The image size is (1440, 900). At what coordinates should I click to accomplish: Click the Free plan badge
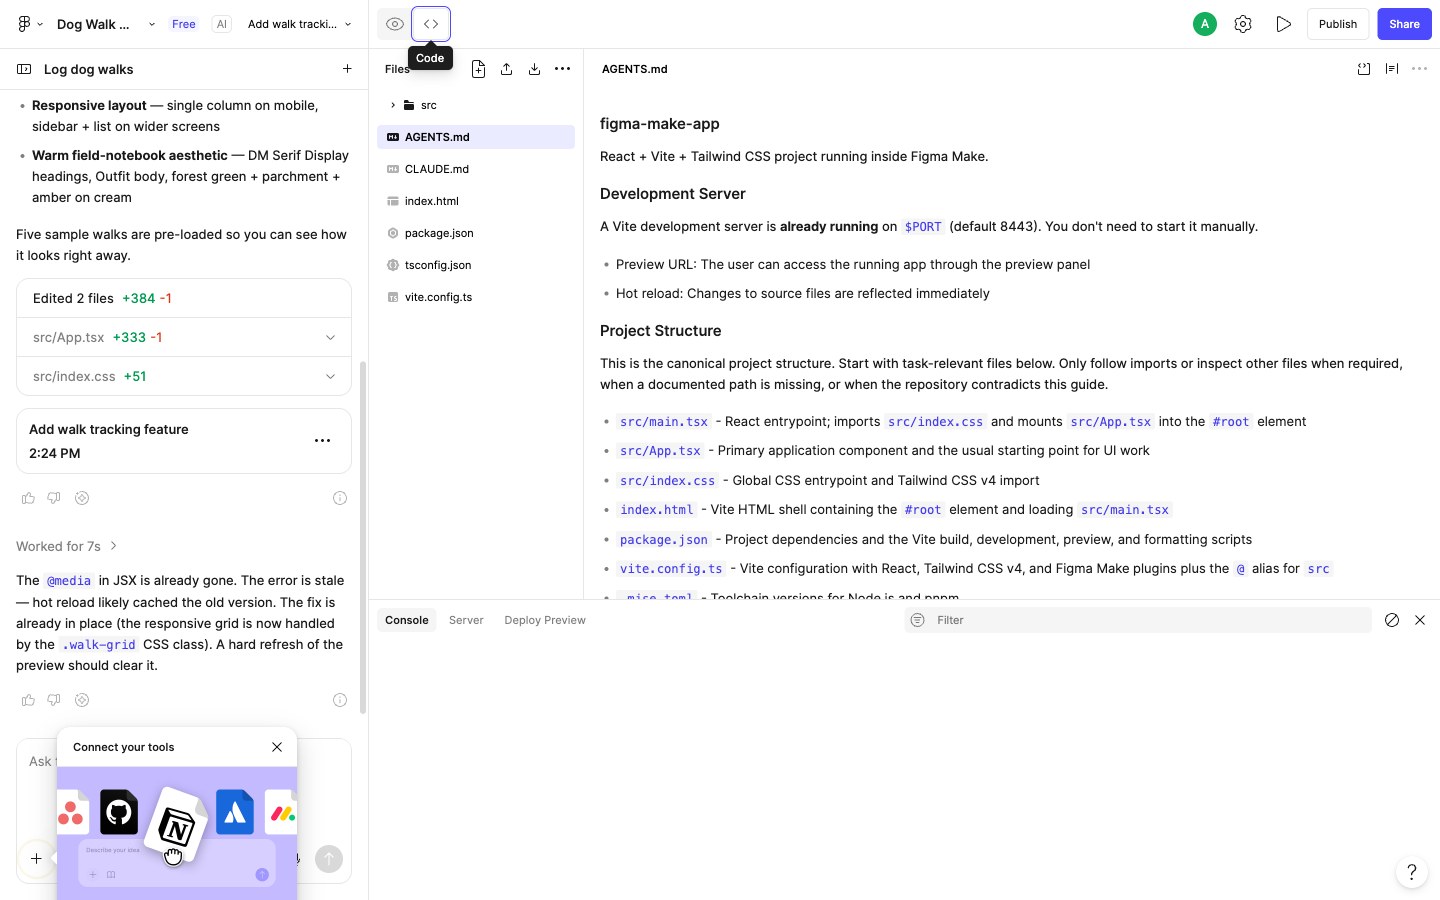(184, 24)
